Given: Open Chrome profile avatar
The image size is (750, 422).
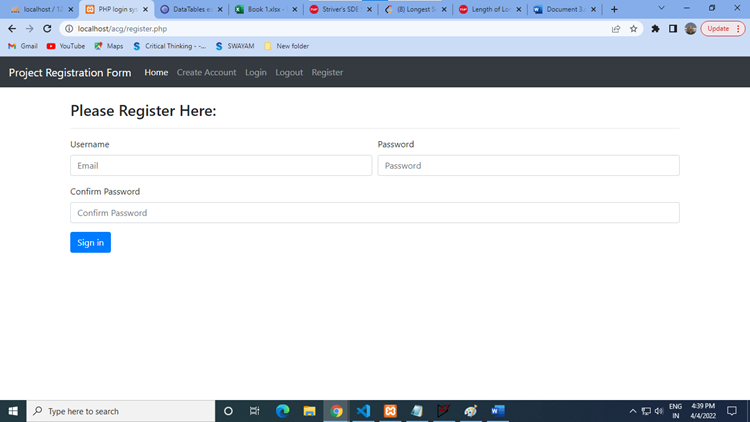Looking at the screenshot, I should [x=690, y=29].
